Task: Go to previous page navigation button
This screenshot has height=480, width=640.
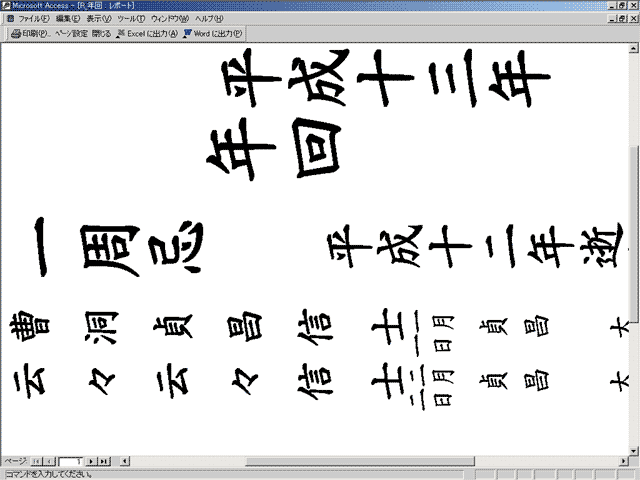Action: click(49, 461)
